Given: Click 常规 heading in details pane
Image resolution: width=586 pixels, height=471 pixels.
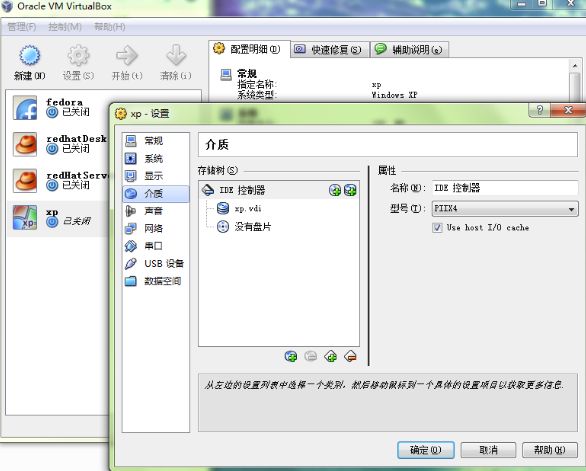Looking at the screenshot, I should click(x=247, y=73).
